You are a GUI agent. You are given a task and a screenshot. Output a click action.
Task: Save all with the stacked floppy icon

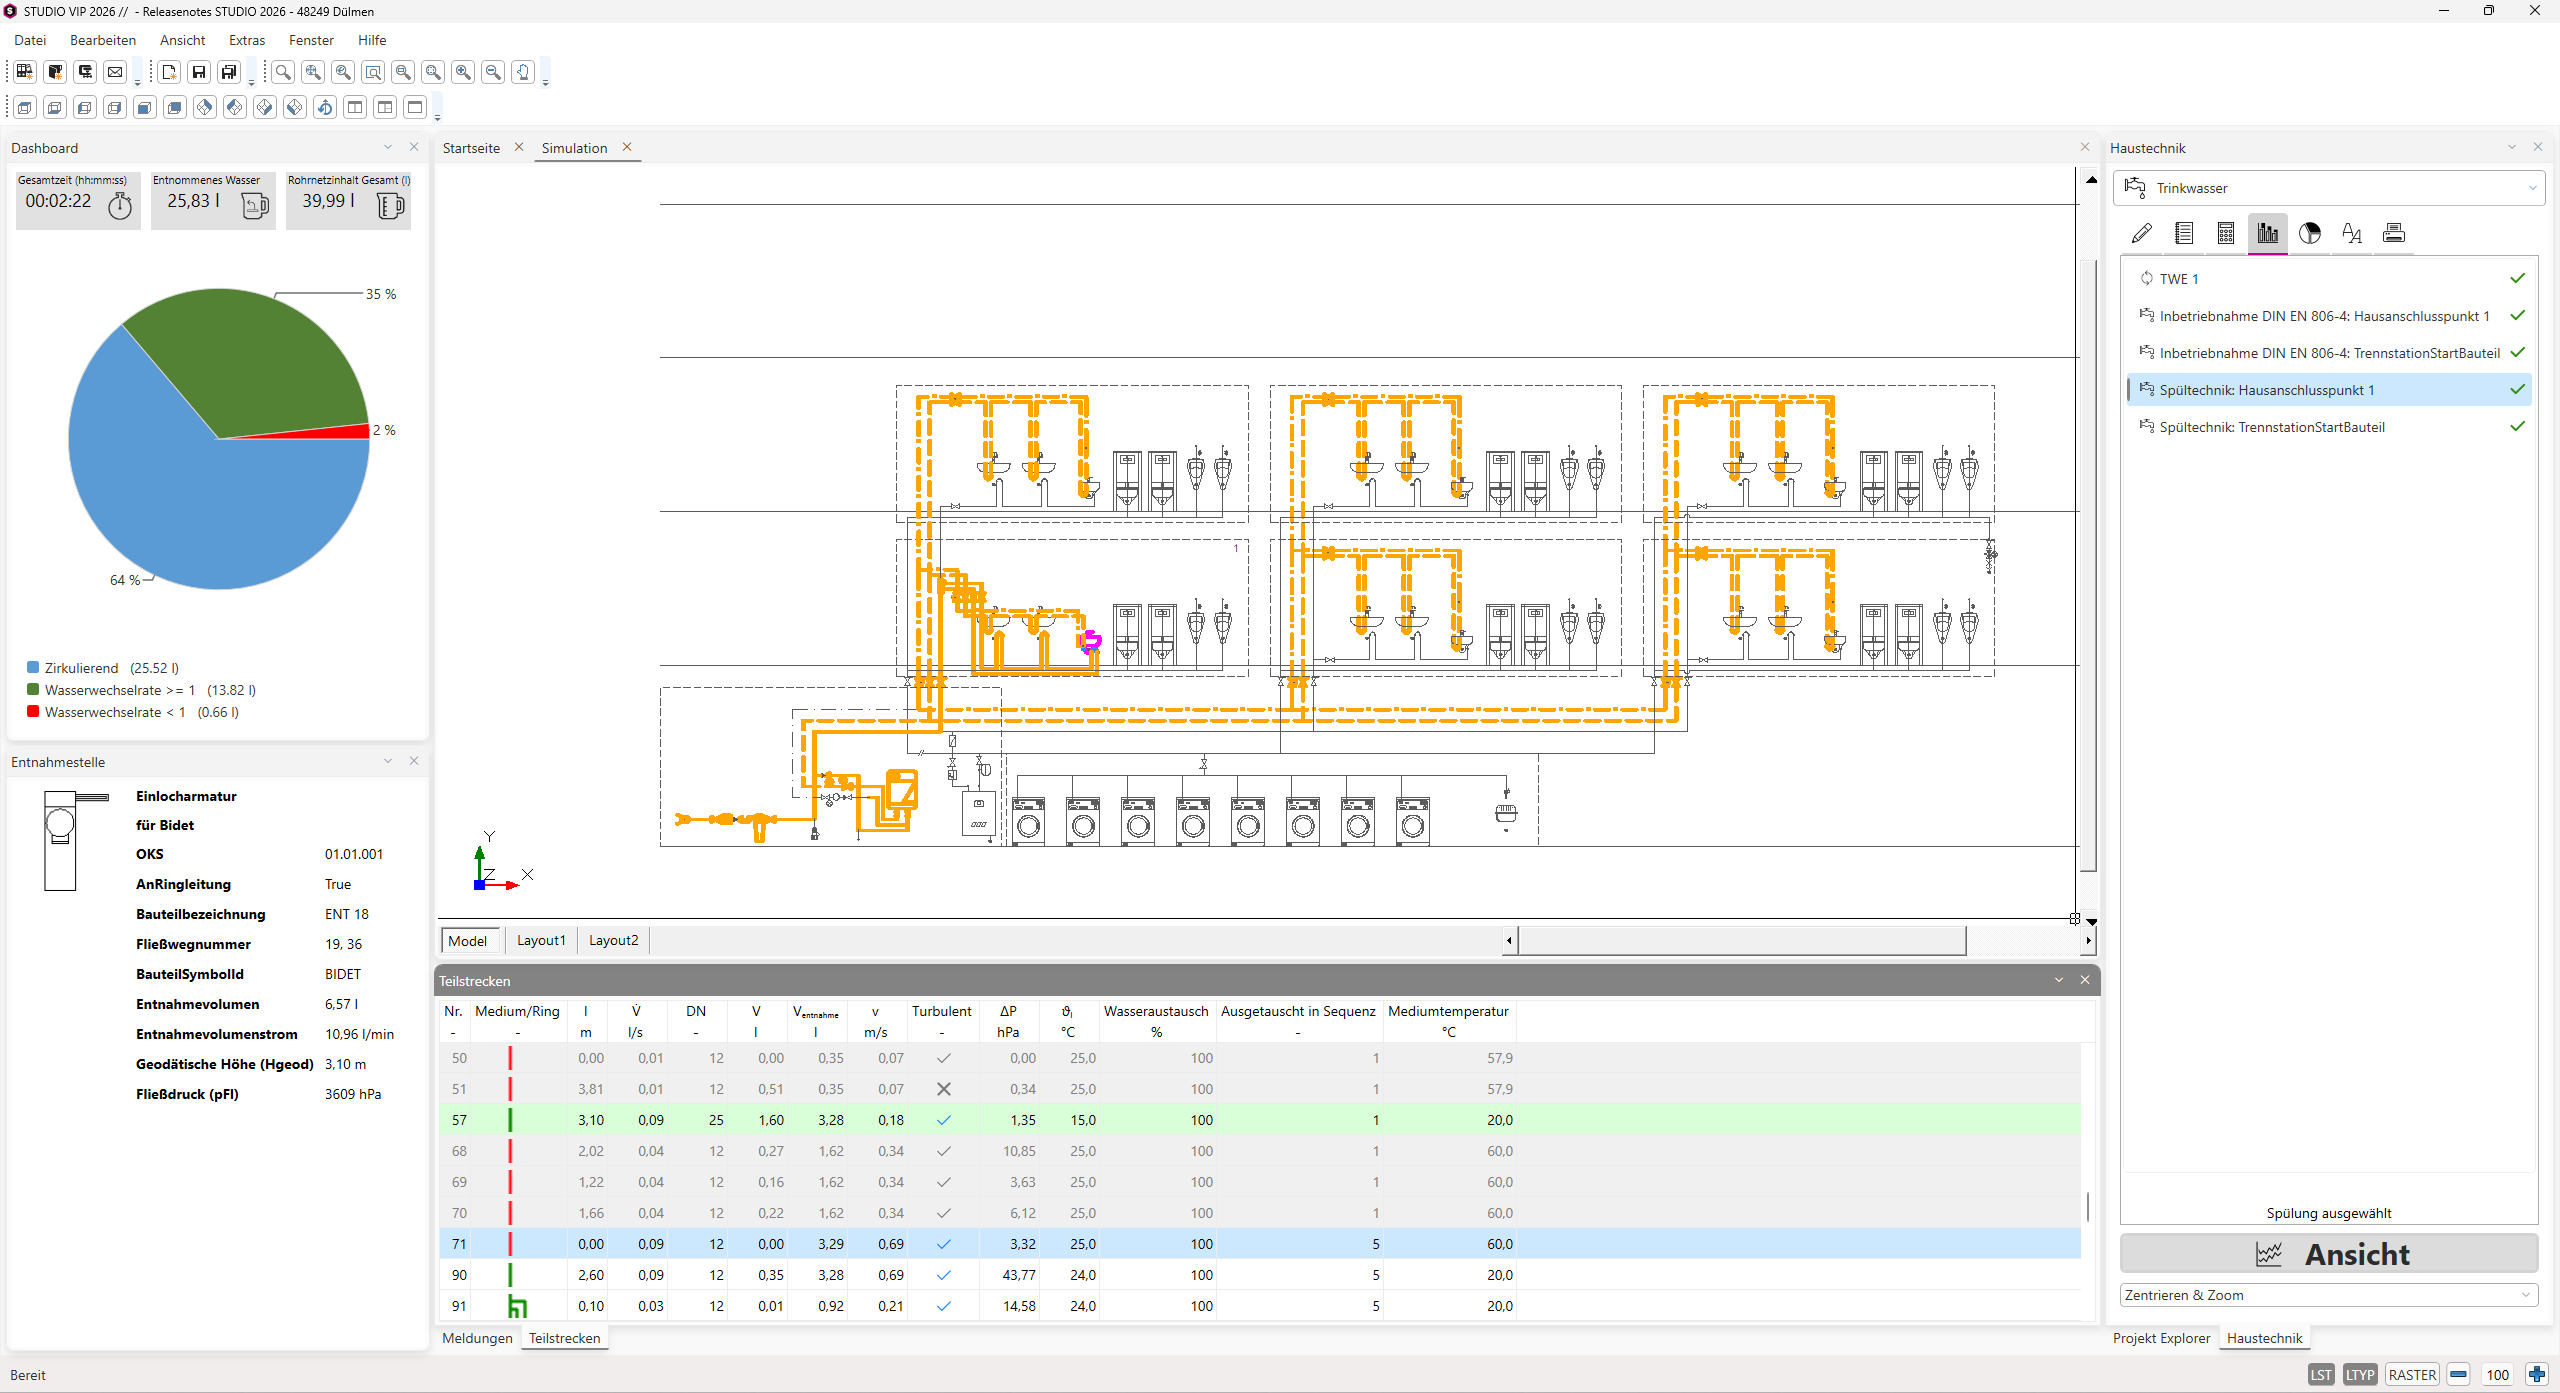[x=229, y=72]
